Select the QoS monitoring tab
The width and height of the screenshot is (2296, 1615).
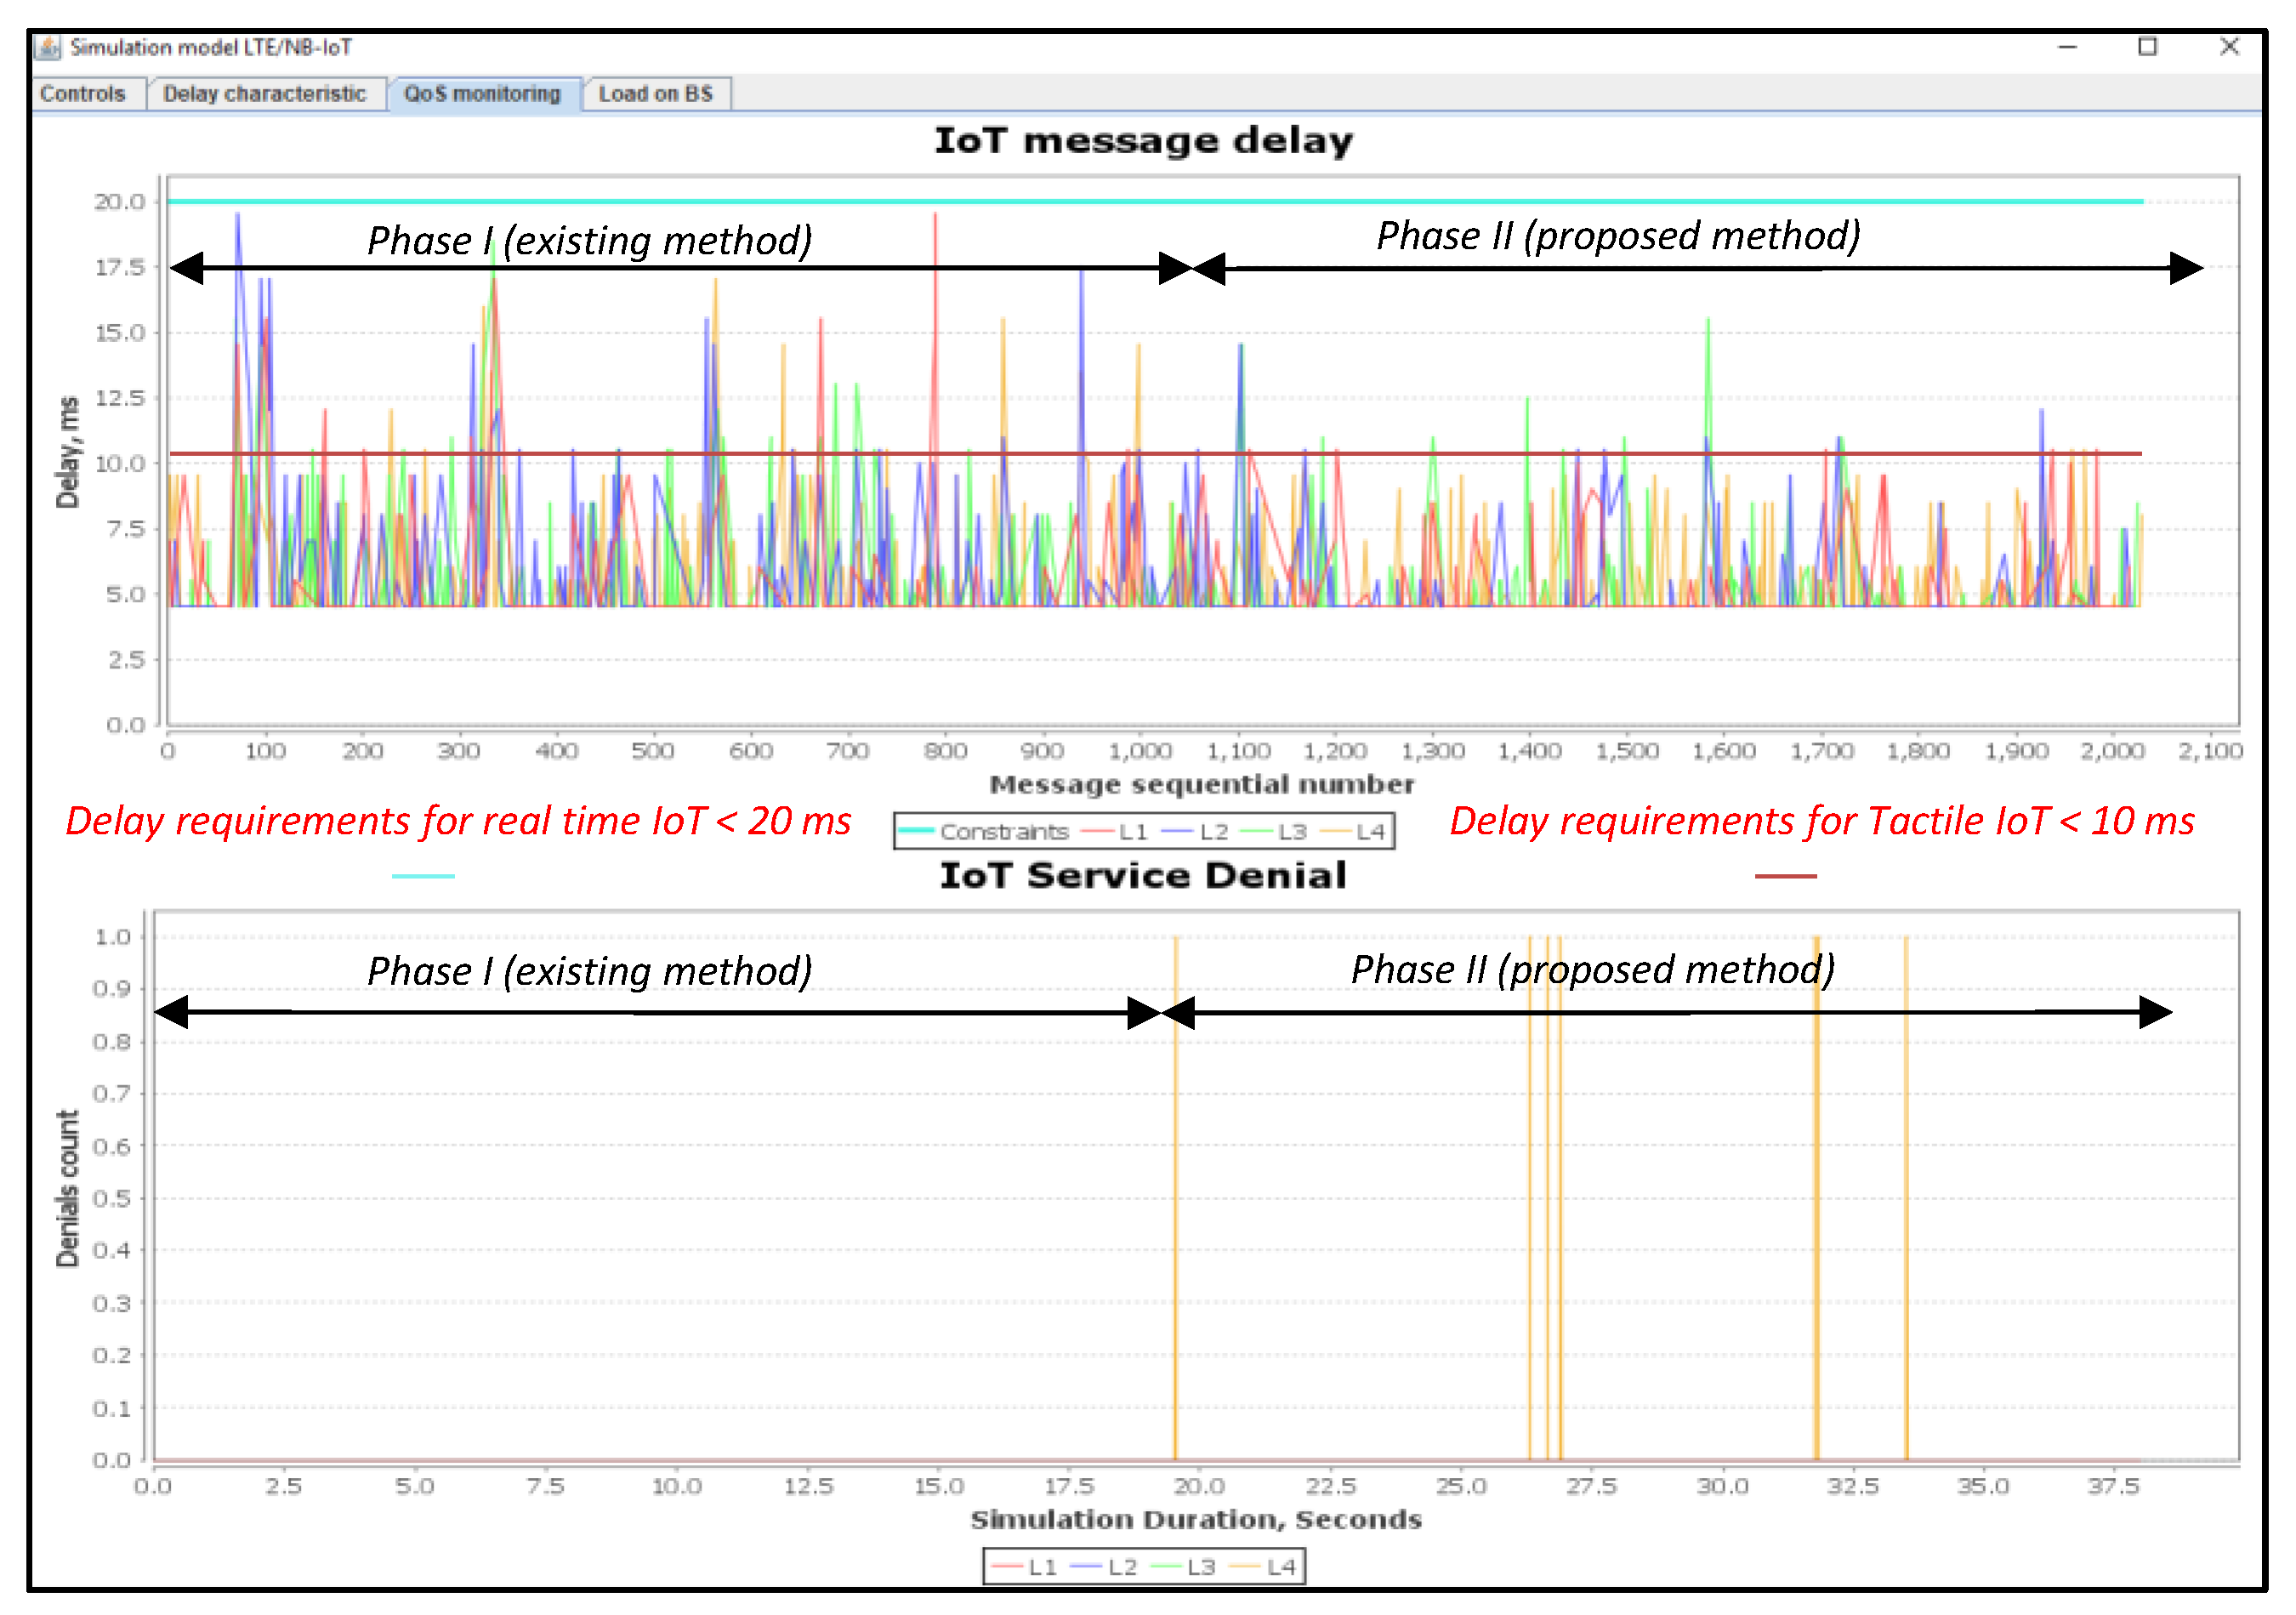(x=482, y=94)
